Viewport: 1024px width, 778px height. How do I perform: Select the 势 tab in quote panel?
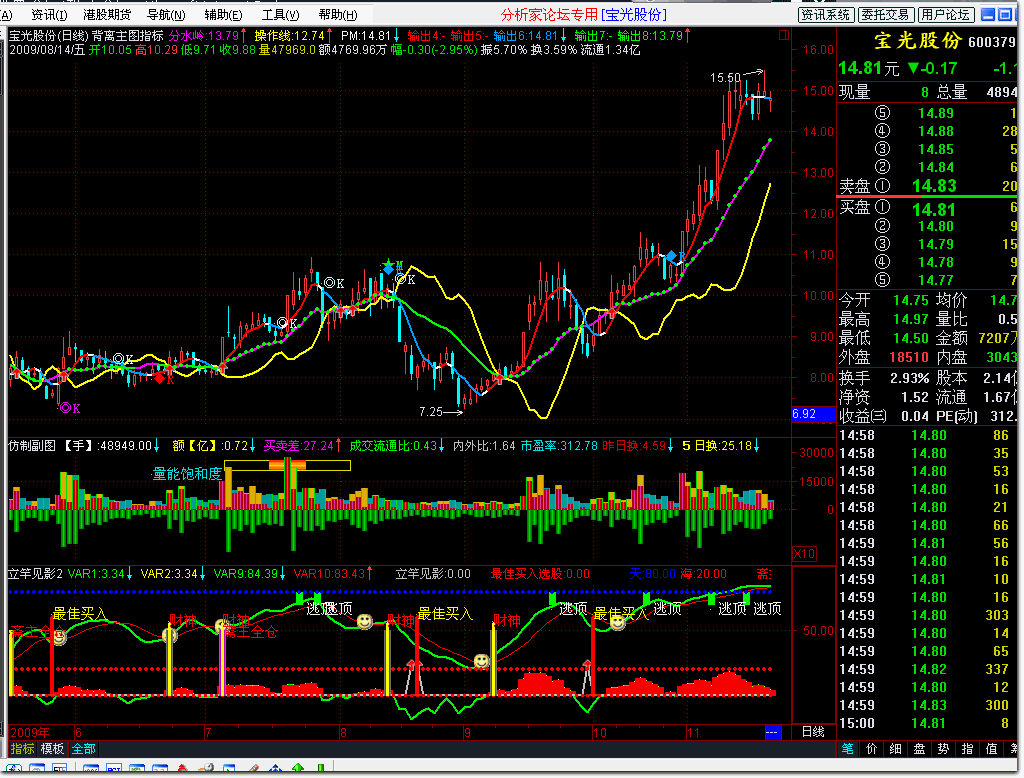(x=943, y=749)
